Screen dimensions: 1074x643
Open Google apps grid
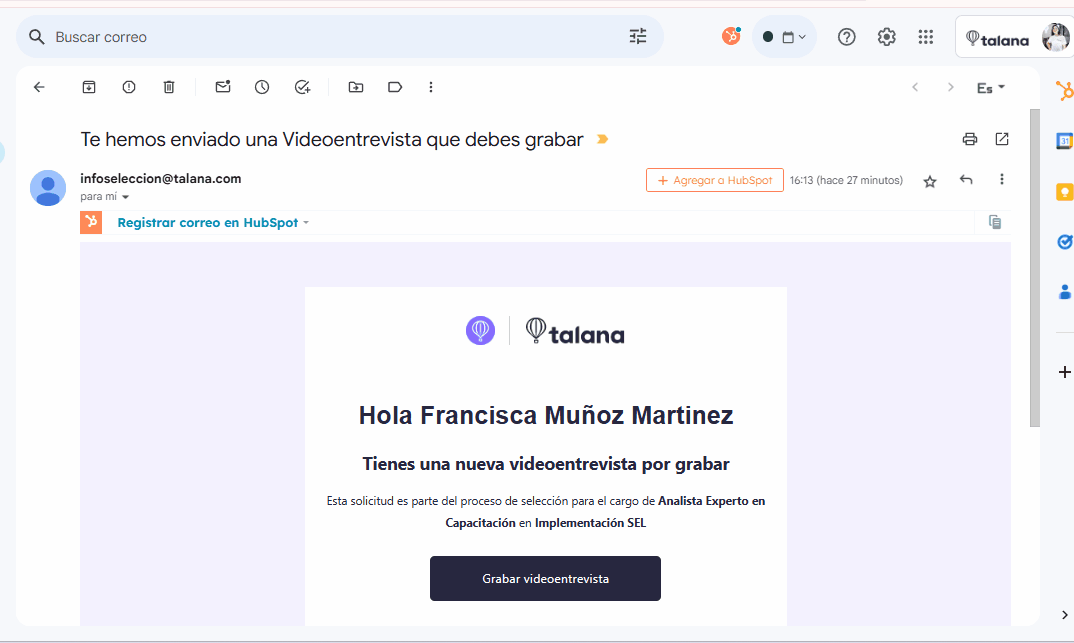coord(925,37)
